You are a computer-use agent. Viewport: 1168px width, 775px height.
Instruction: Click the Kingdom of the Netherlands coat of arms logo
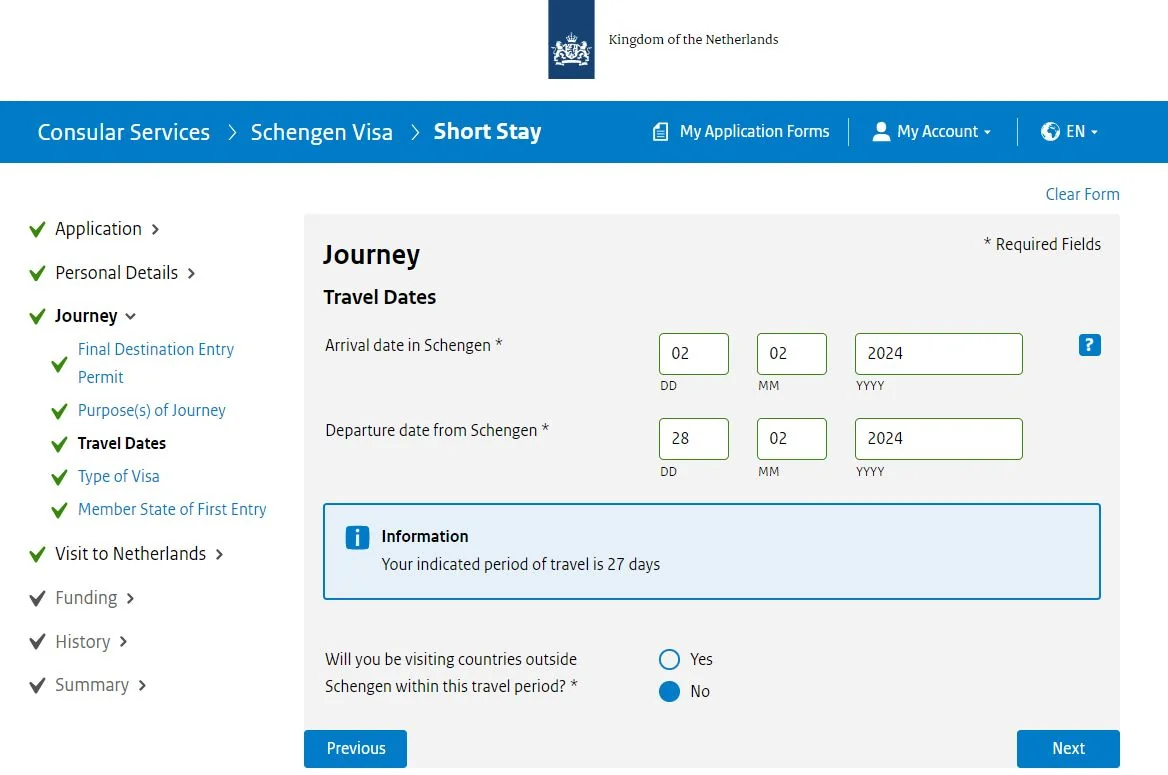(570, 40)
